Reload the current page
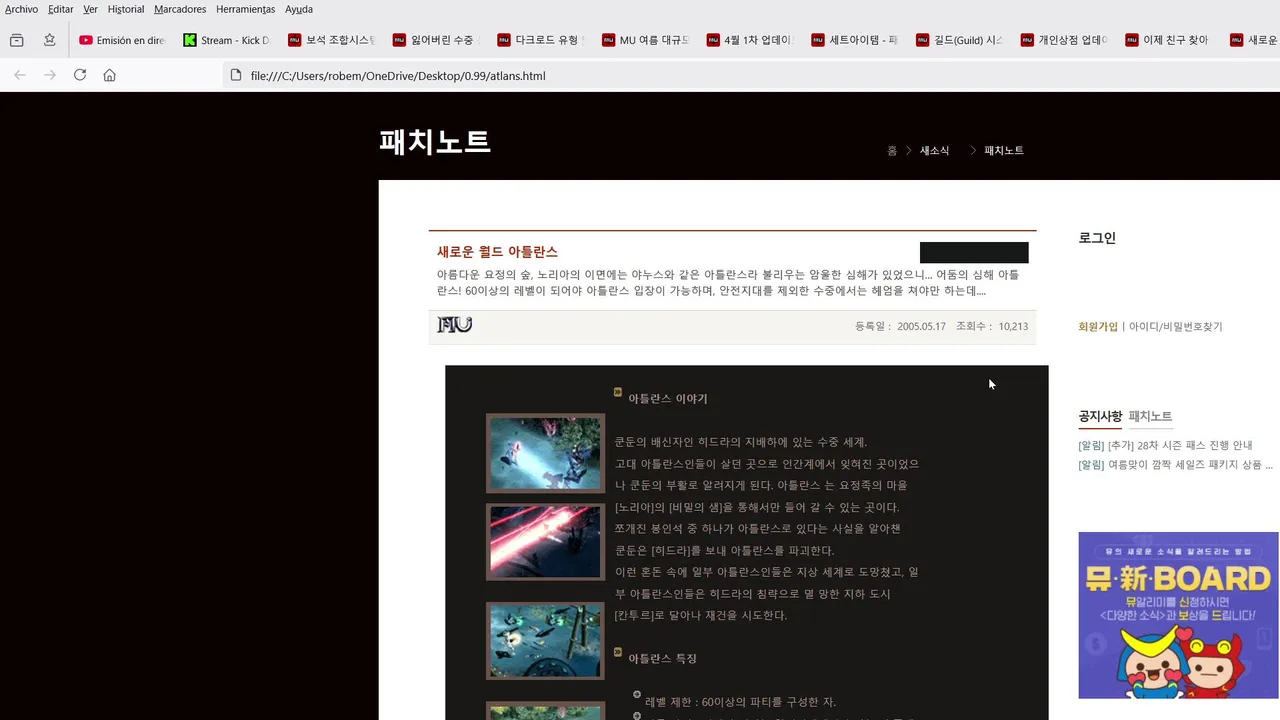This screenshot has width=1280, height=720. point(80,75)
